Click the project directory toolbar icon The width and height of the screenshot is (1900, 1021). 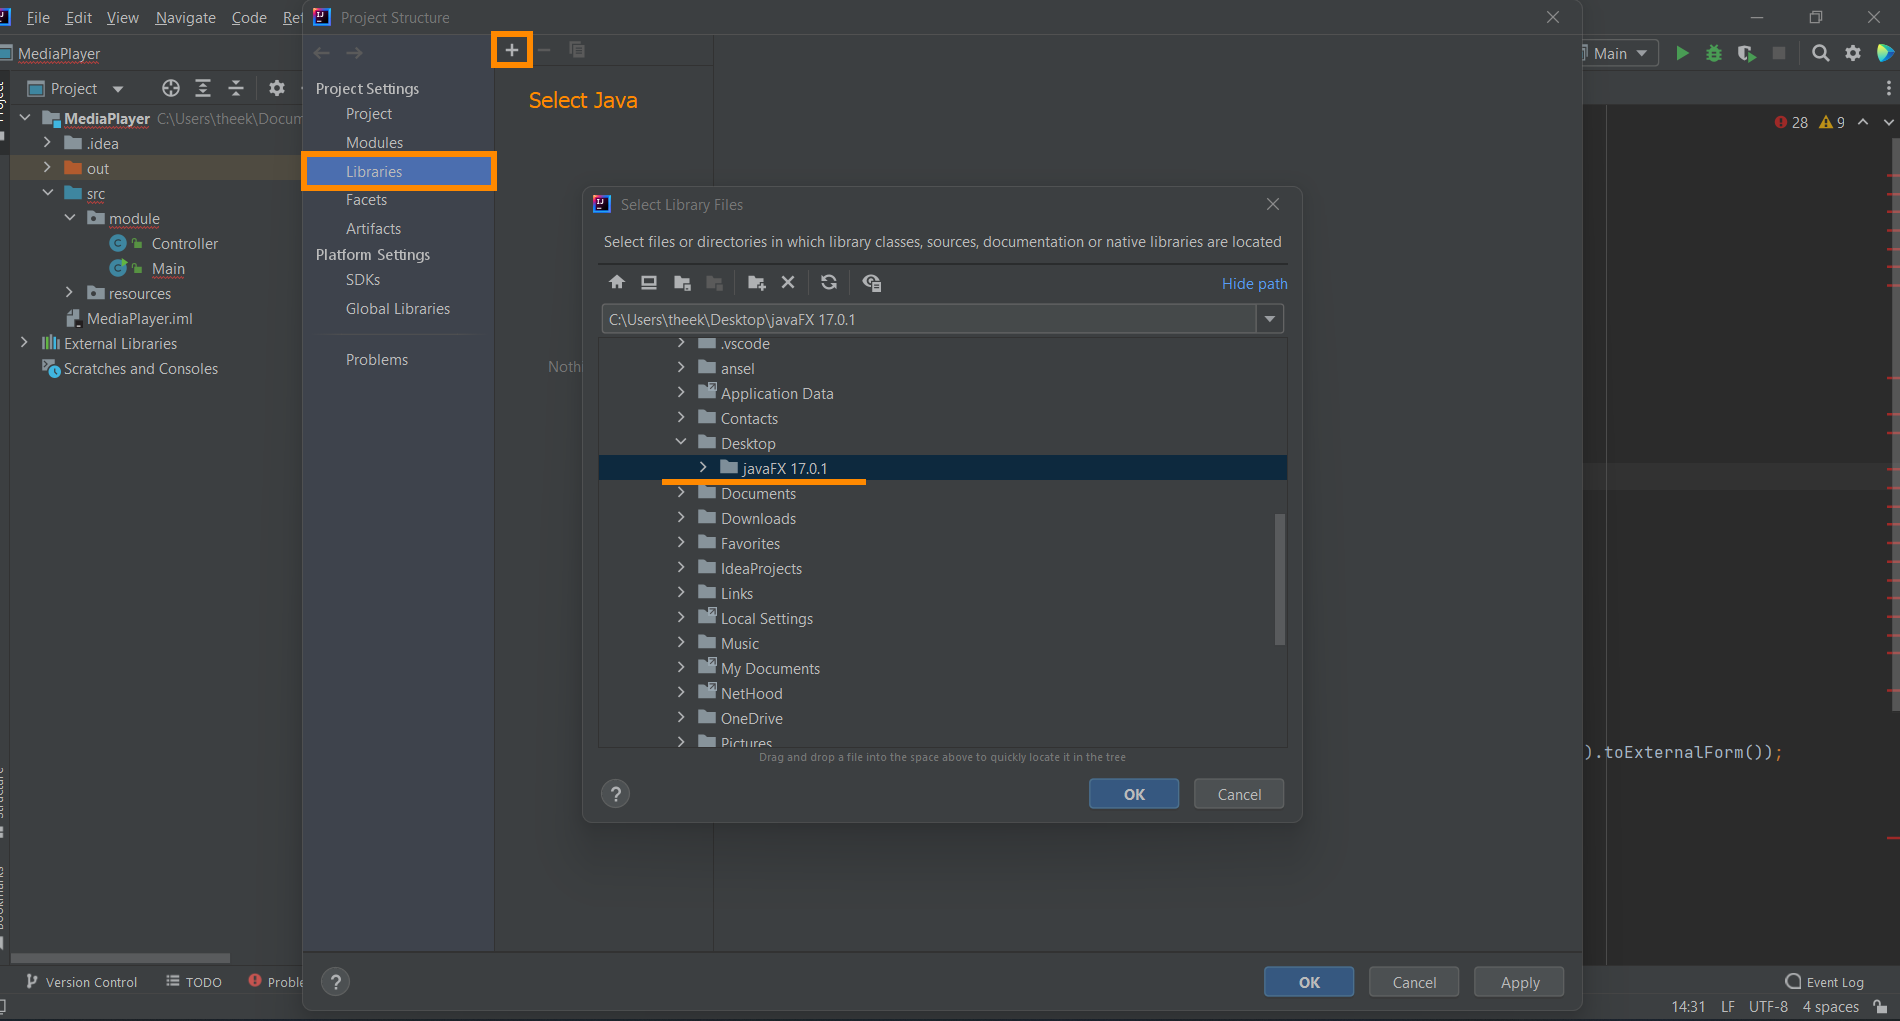point(683,283)
